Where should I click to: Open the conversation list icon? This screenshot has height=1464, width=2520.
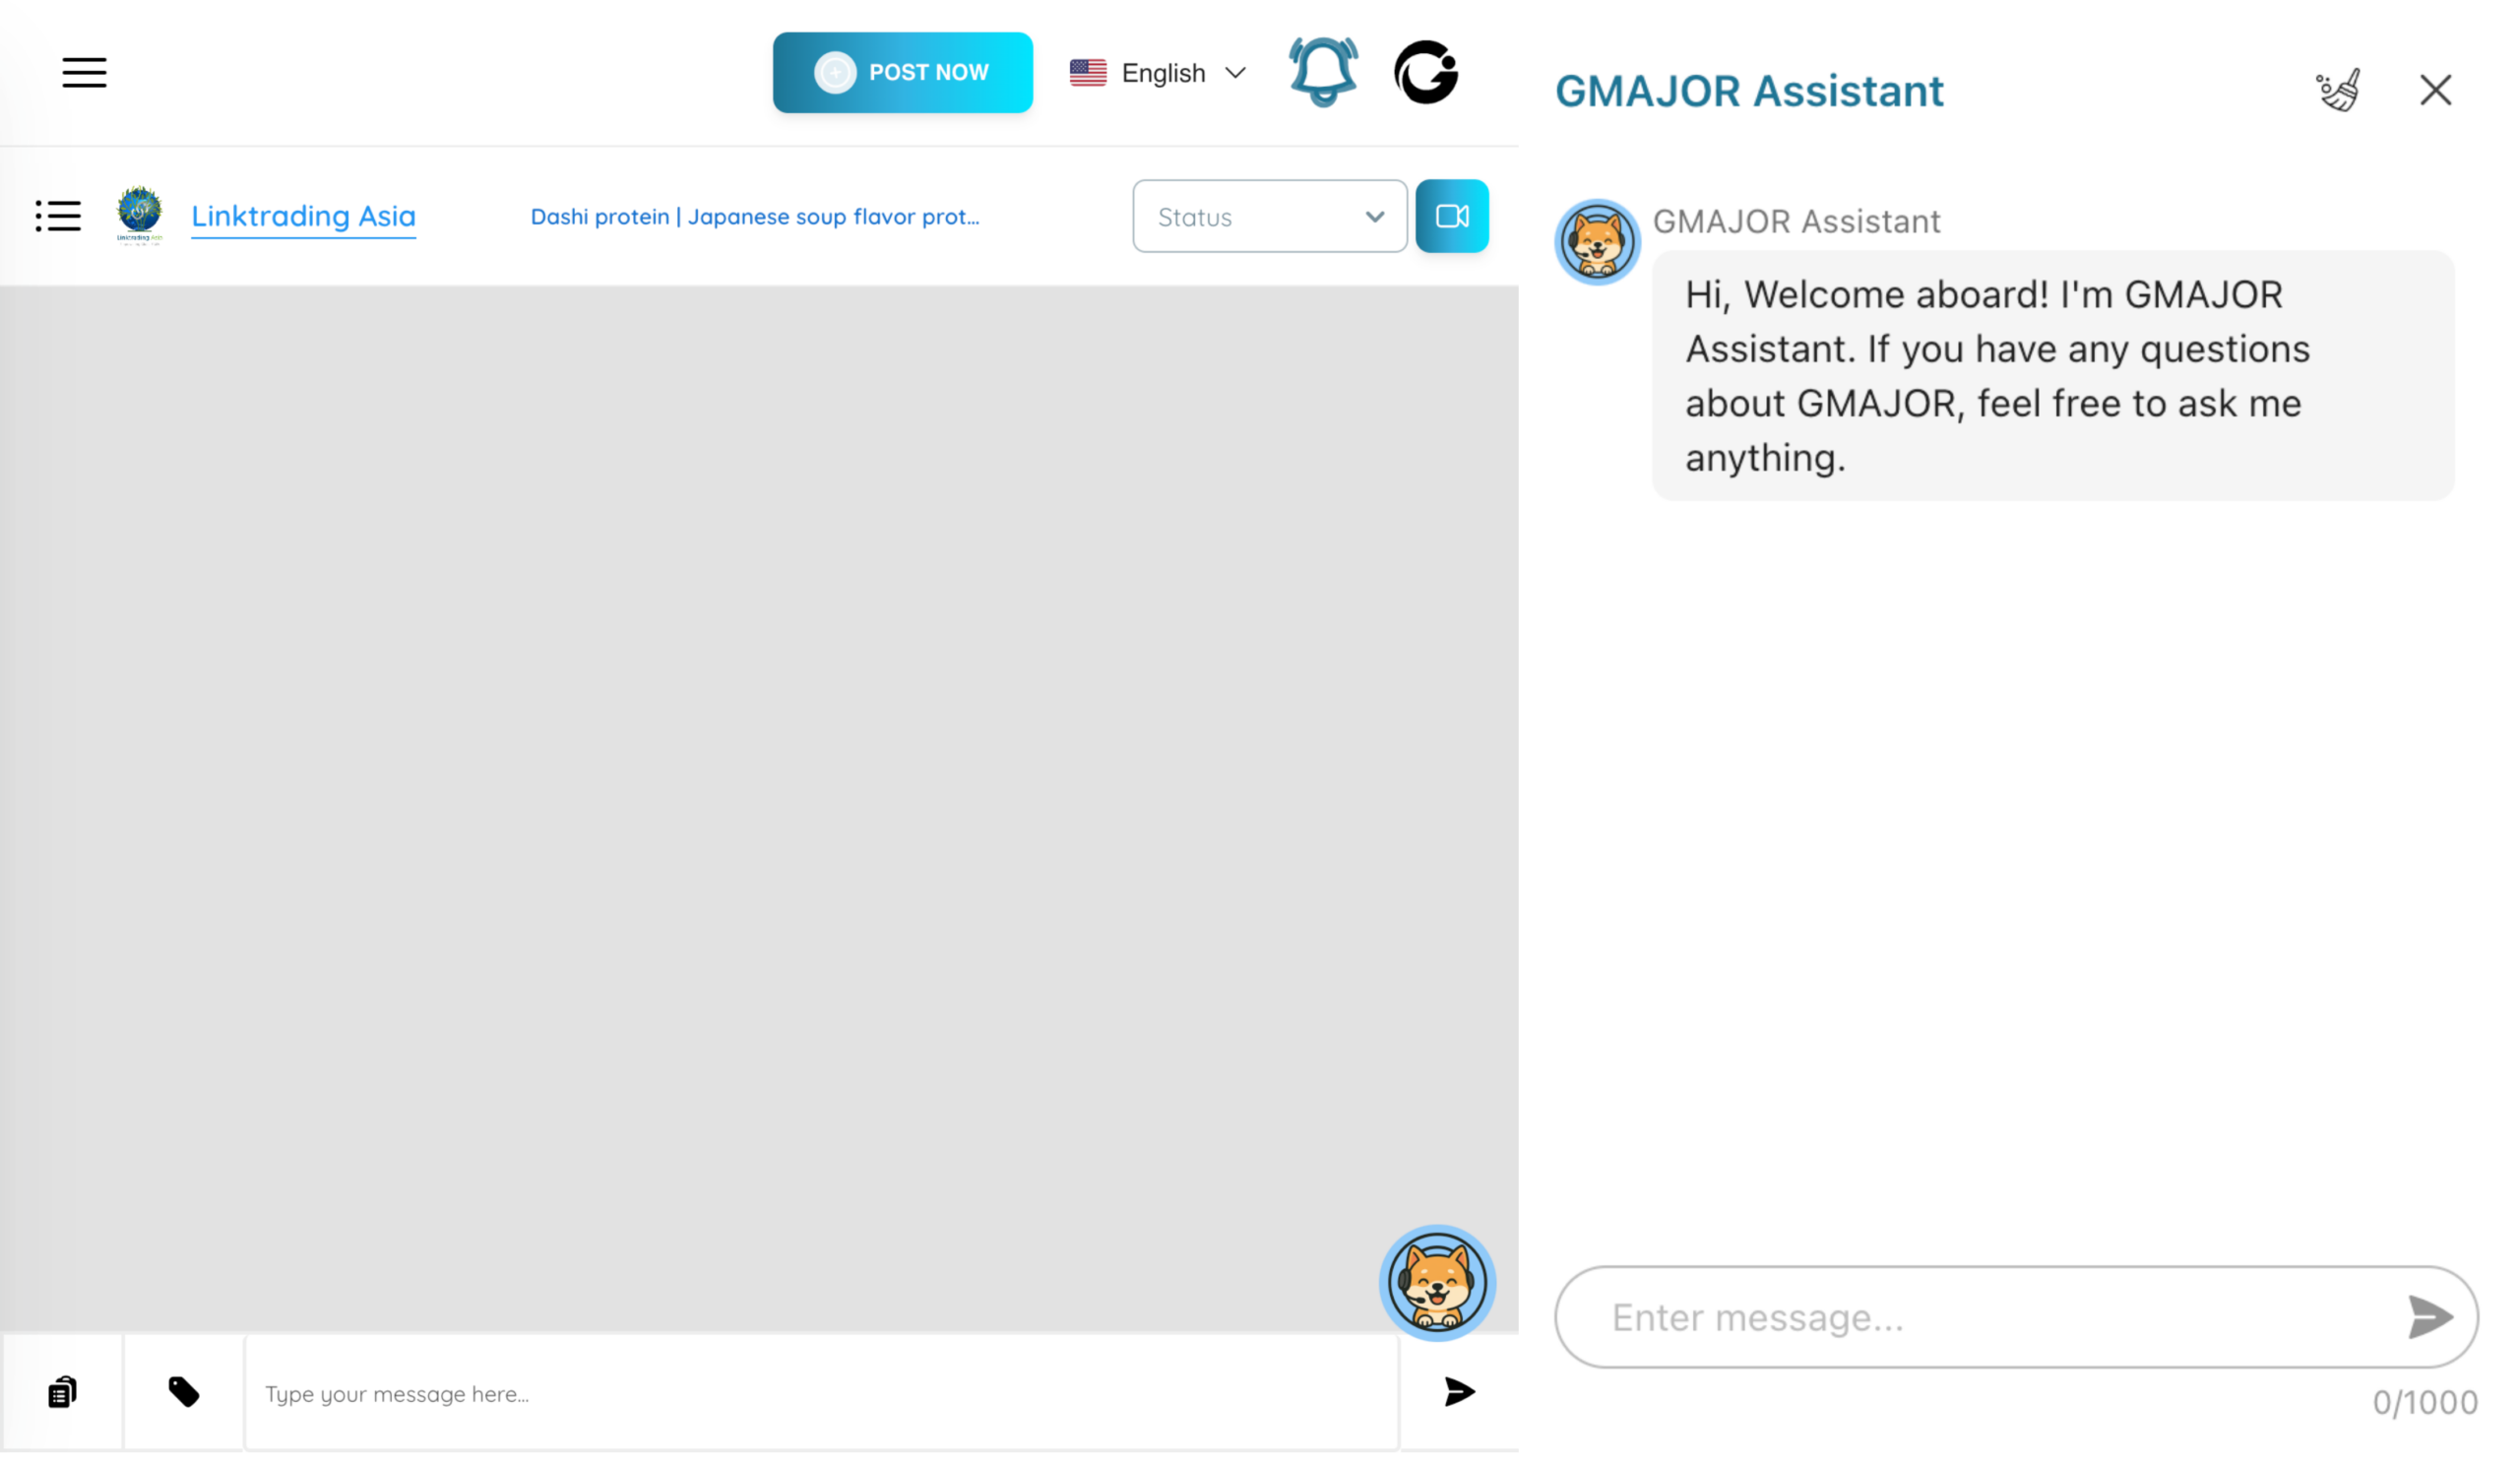pyautogui.click(x=58, y=216)
